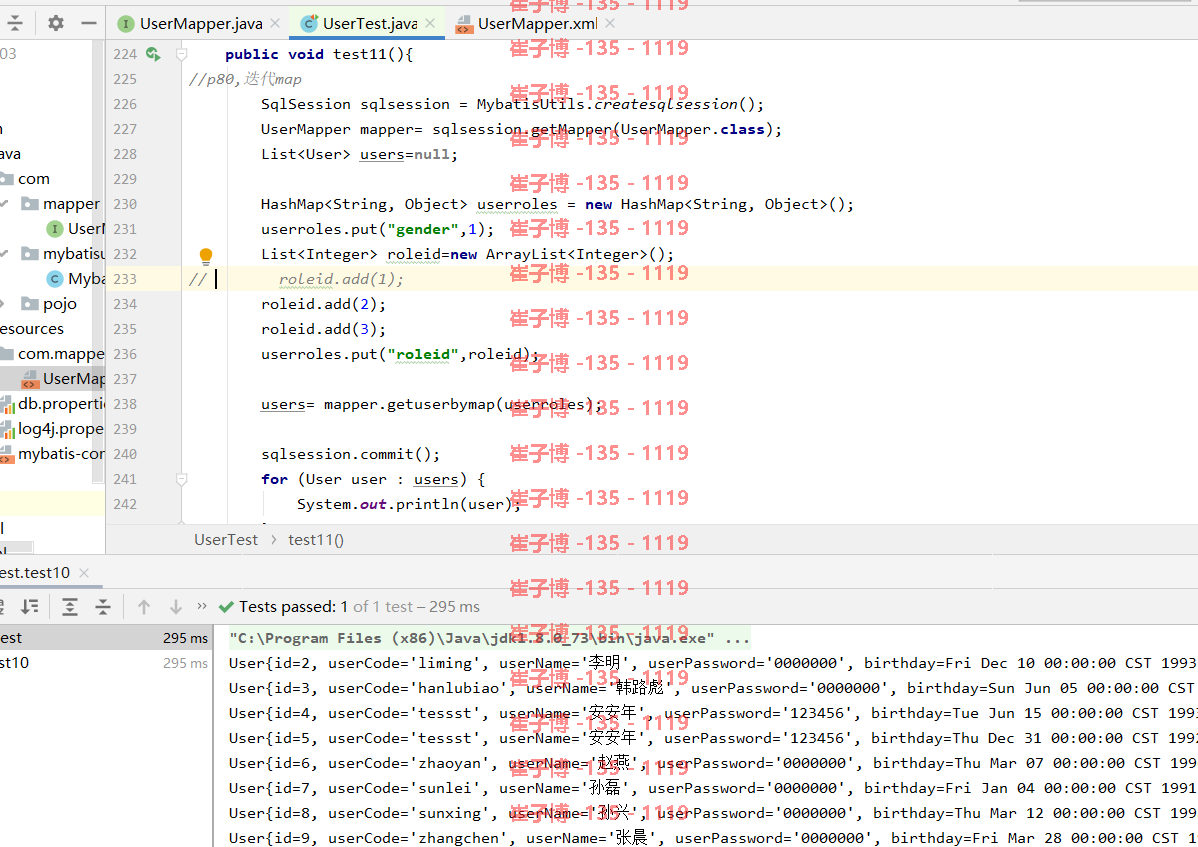Open the UserMapper interface in tree
The width and height of the screenshot is (1198, 847).
click(76, 228)
